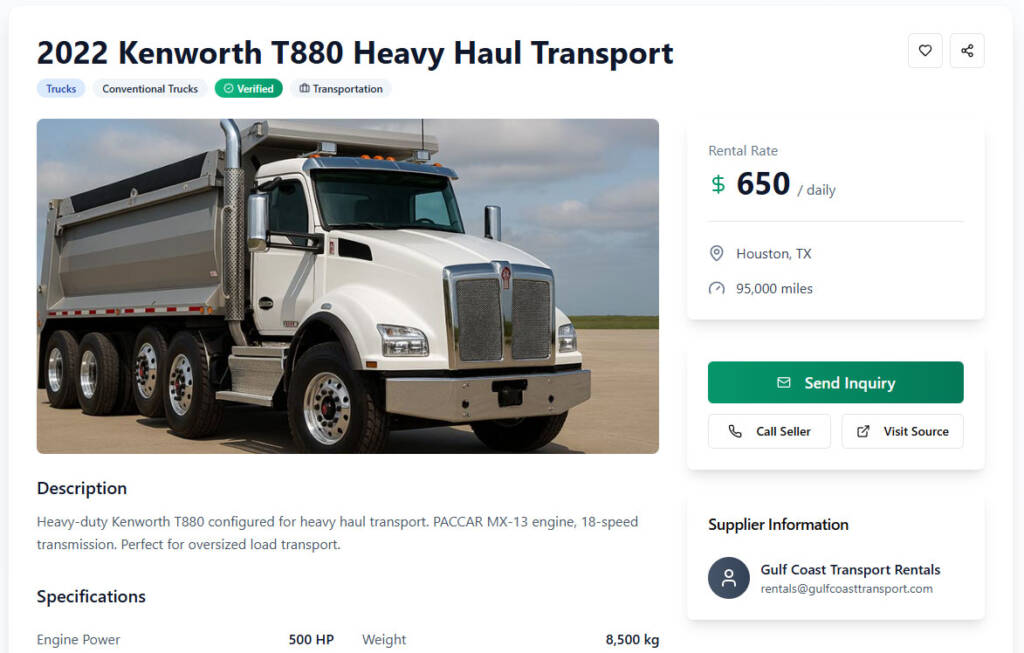Image resolution: width=1024 pixels, height=653 pixels.
Task: Click the external link icon on Visit Source
Action: (x=863, y=431)
